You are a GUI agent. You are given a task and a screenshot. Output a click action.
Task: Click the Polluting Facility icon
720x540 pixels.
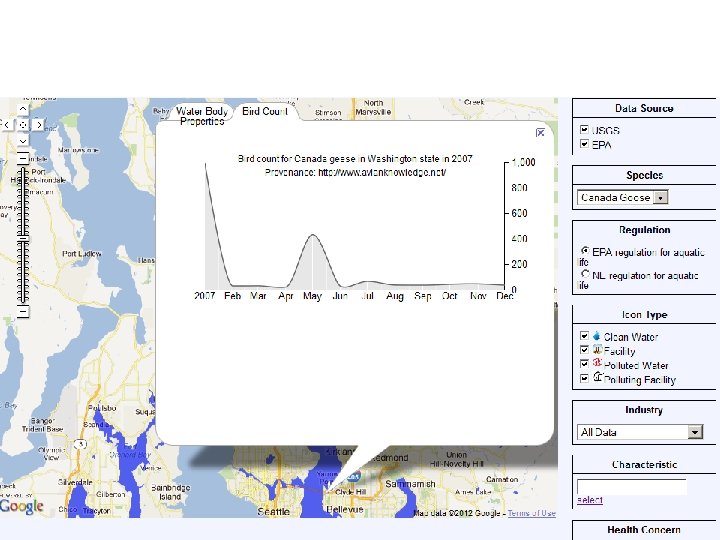click(x=597, y=377)
